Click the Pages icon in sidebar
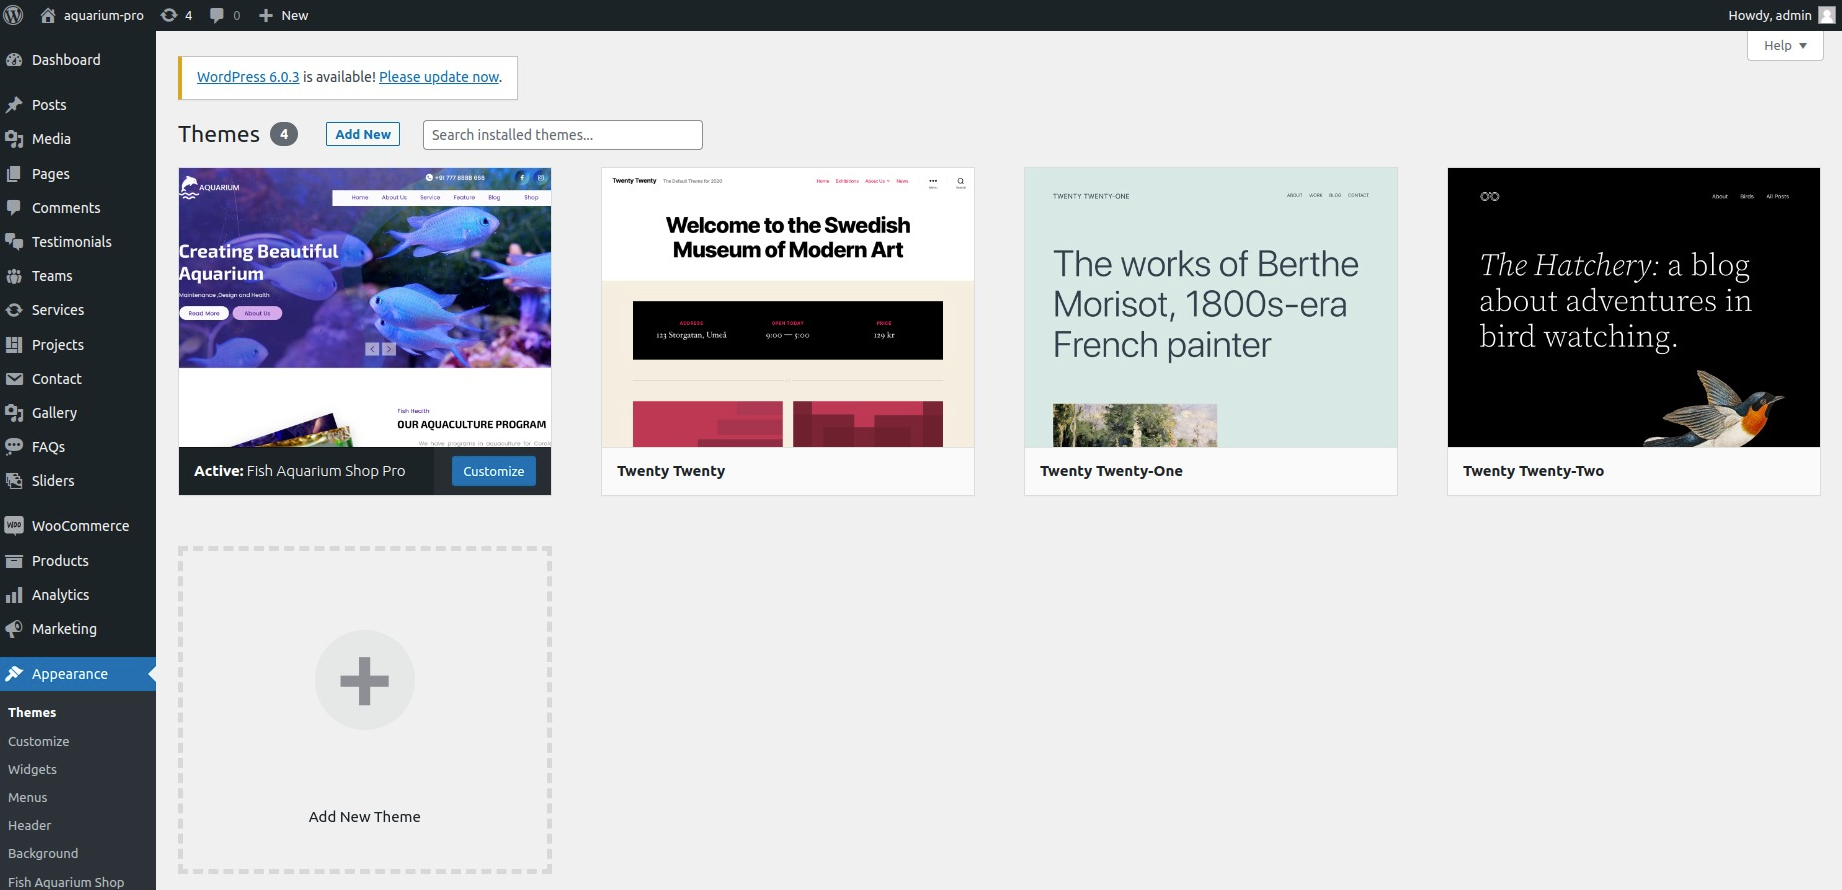Screen dimensions: 1842x890 click(14, 174)
